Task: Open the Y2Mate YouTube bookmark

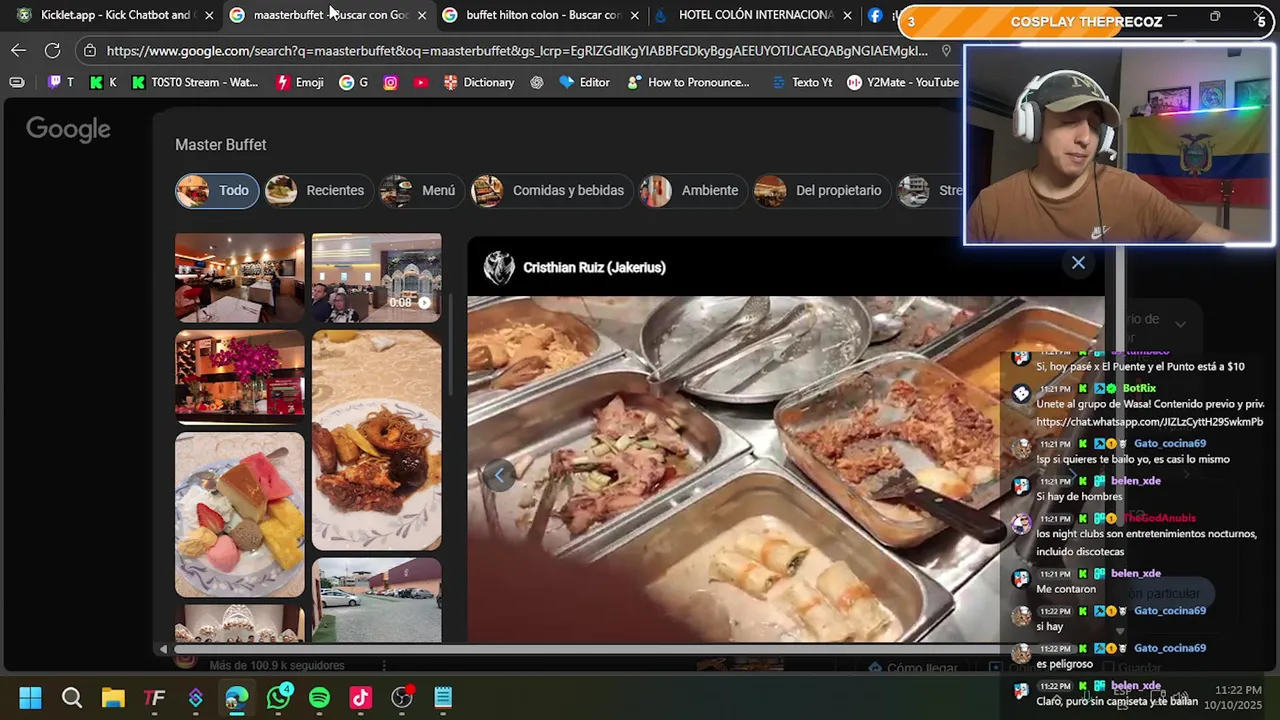Action: [903, 82]
